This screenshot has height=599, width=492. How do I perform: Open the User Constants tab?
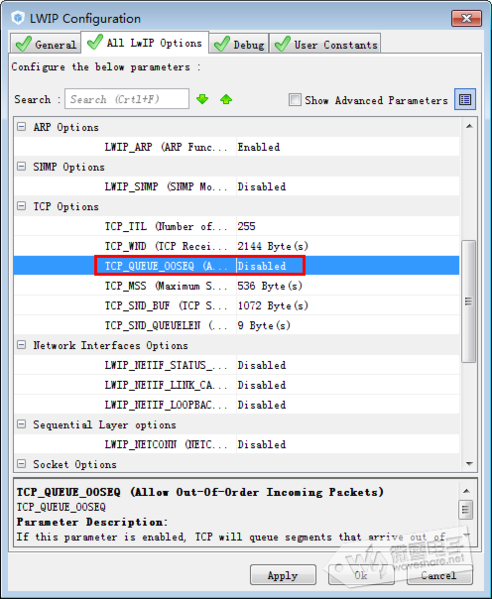tap(325, 44)
